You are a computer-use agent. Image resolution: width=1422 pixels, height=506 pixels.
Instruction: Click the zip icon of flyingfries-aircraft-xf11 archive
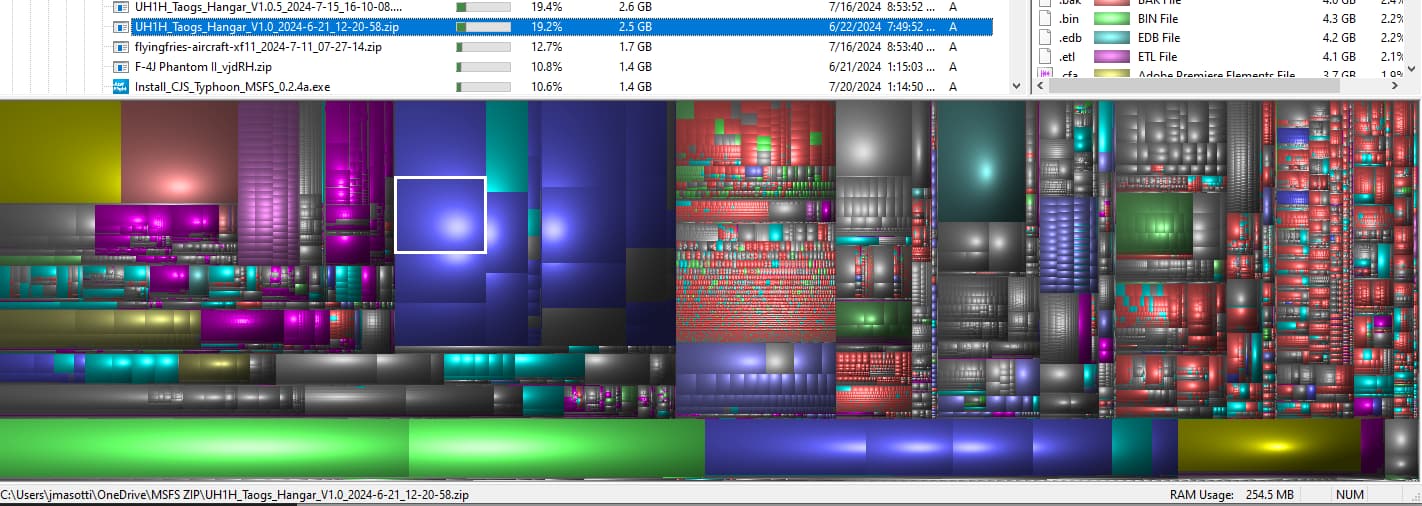click(121, 47)
